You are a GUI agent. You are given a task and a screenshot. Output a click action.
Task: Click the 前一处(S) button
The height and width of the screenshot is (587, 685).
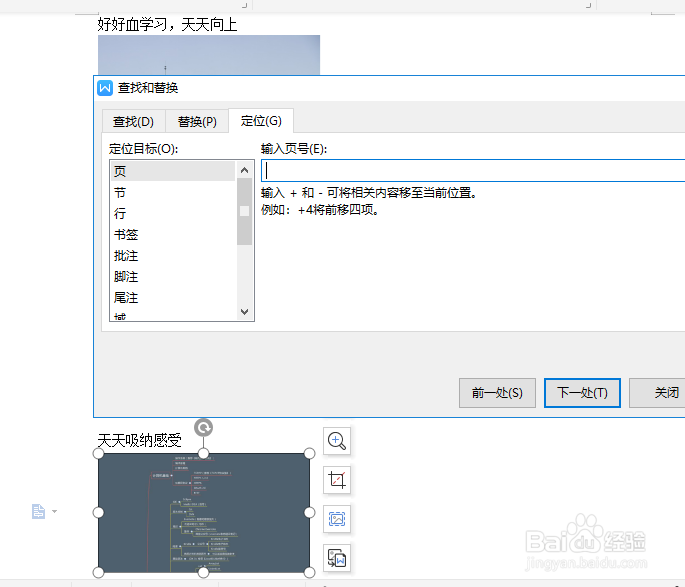pos(497,393)
